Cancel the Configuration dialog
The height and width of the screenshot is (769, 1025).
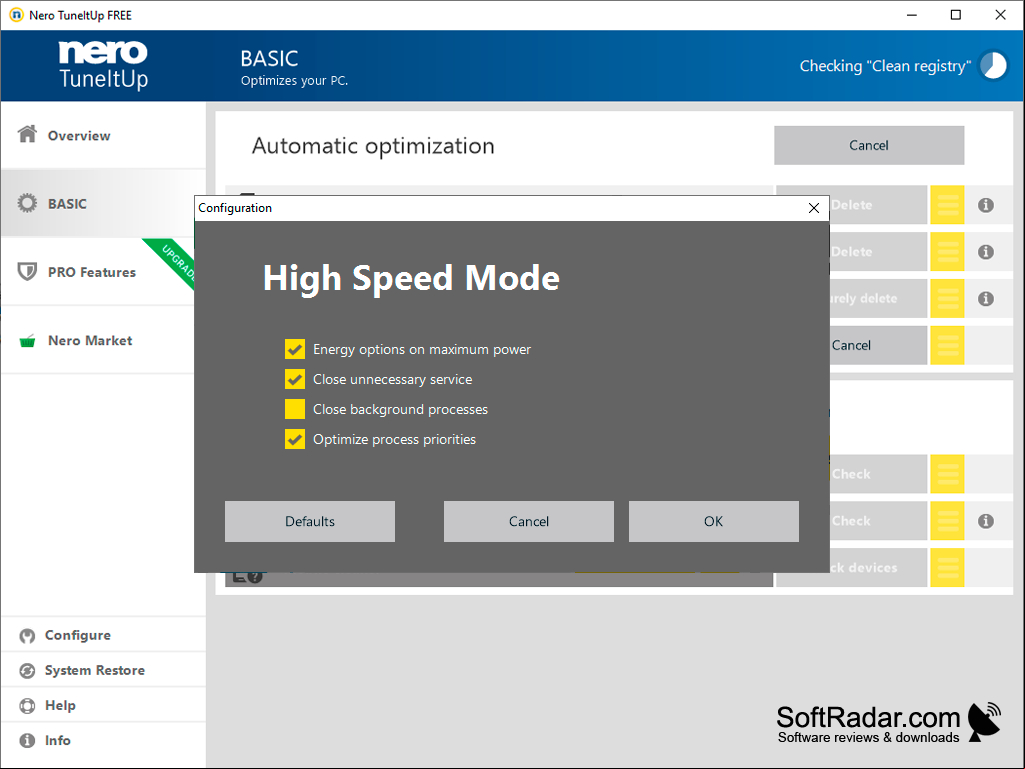[529, 521]
